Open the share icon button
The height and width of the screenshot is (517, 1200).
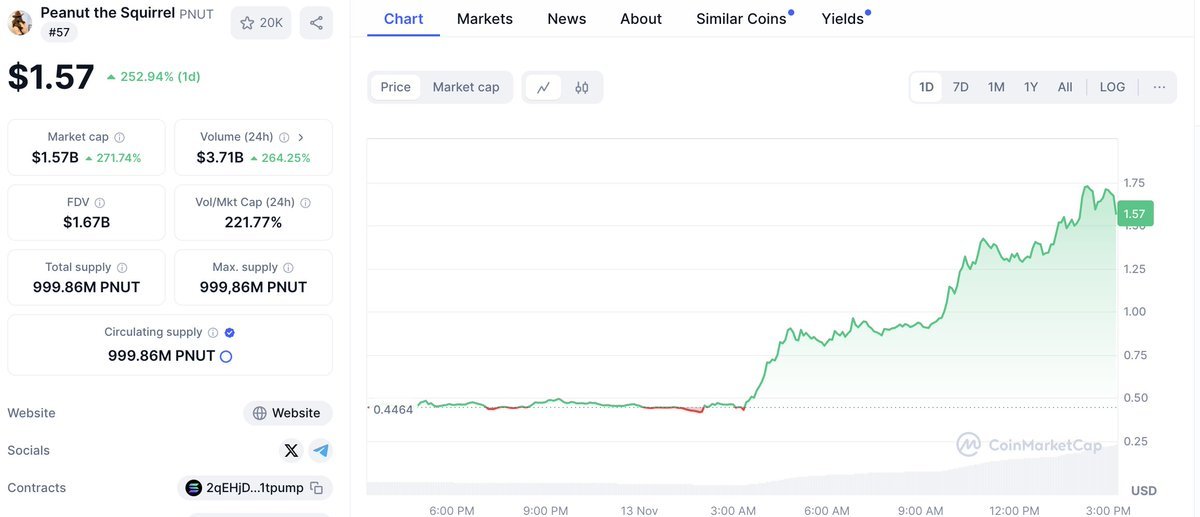[x=316, y=23]
